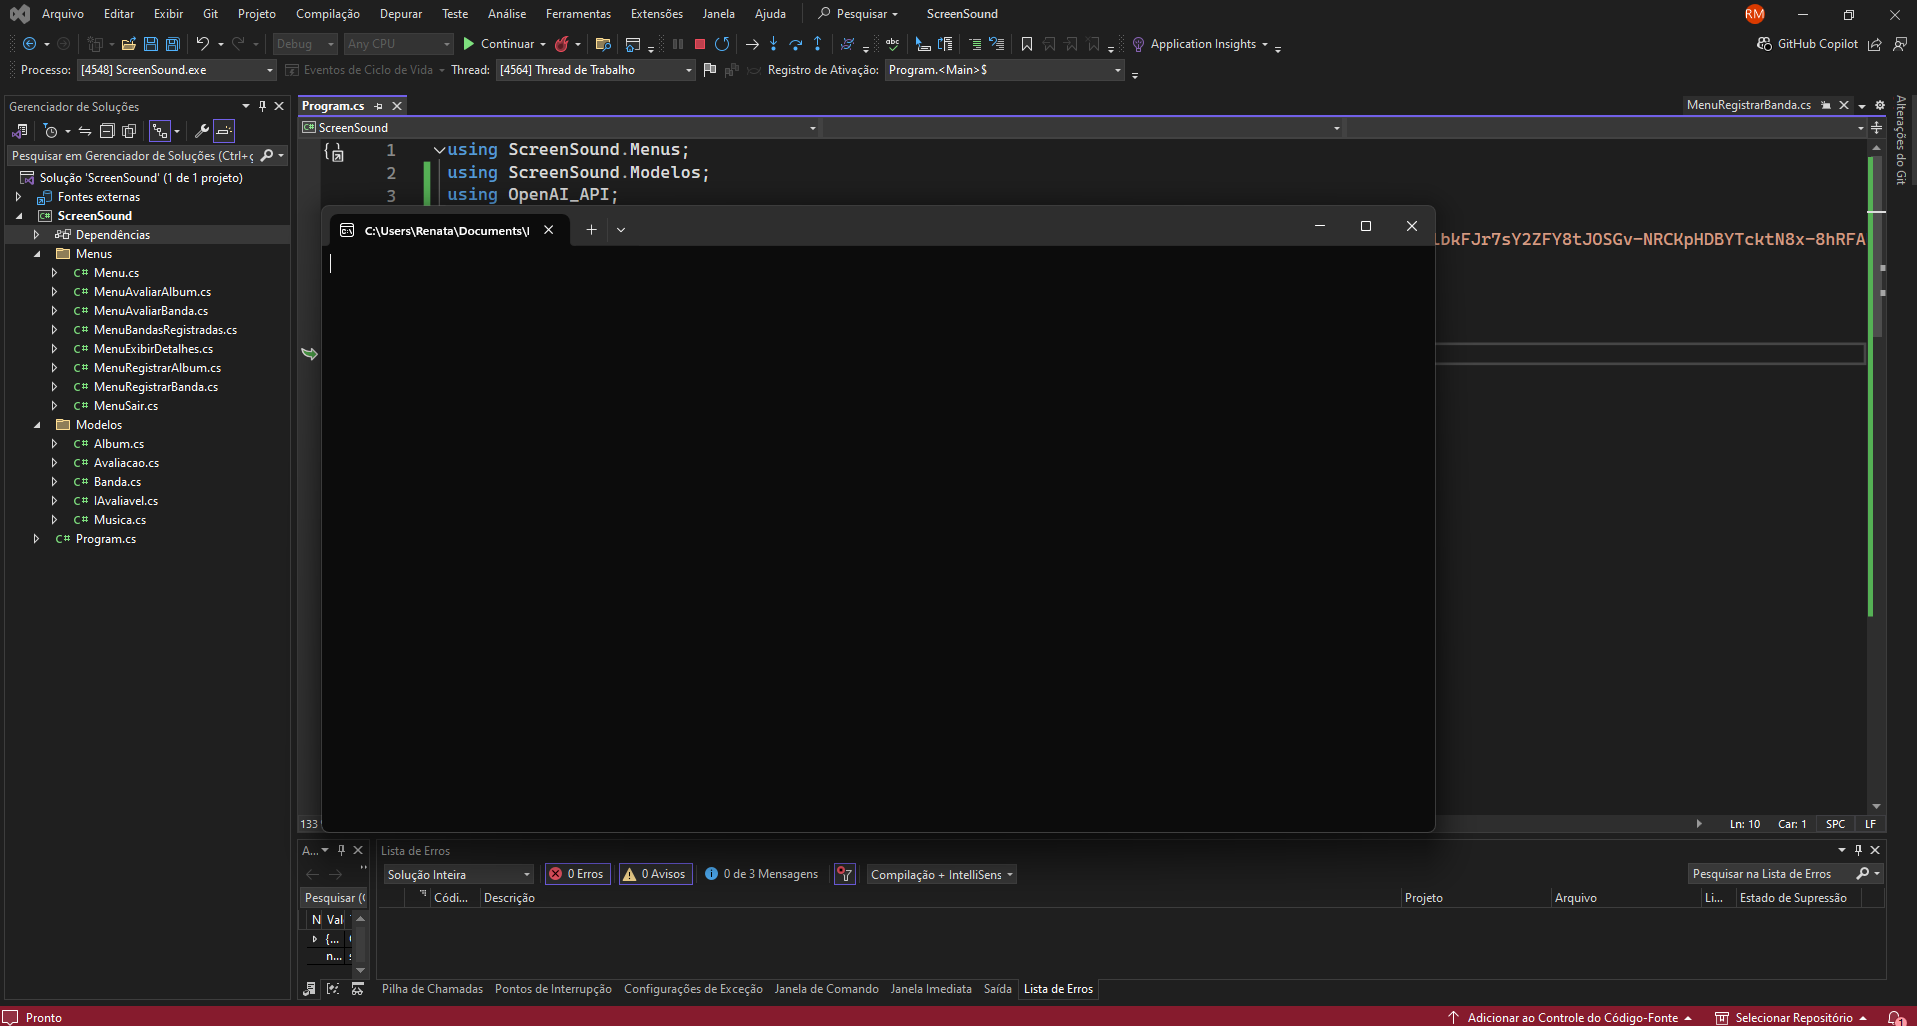Click the Pending Changes Filter clock icon
Screen dimensions: 1917x1026
click(x=51, y=131)
